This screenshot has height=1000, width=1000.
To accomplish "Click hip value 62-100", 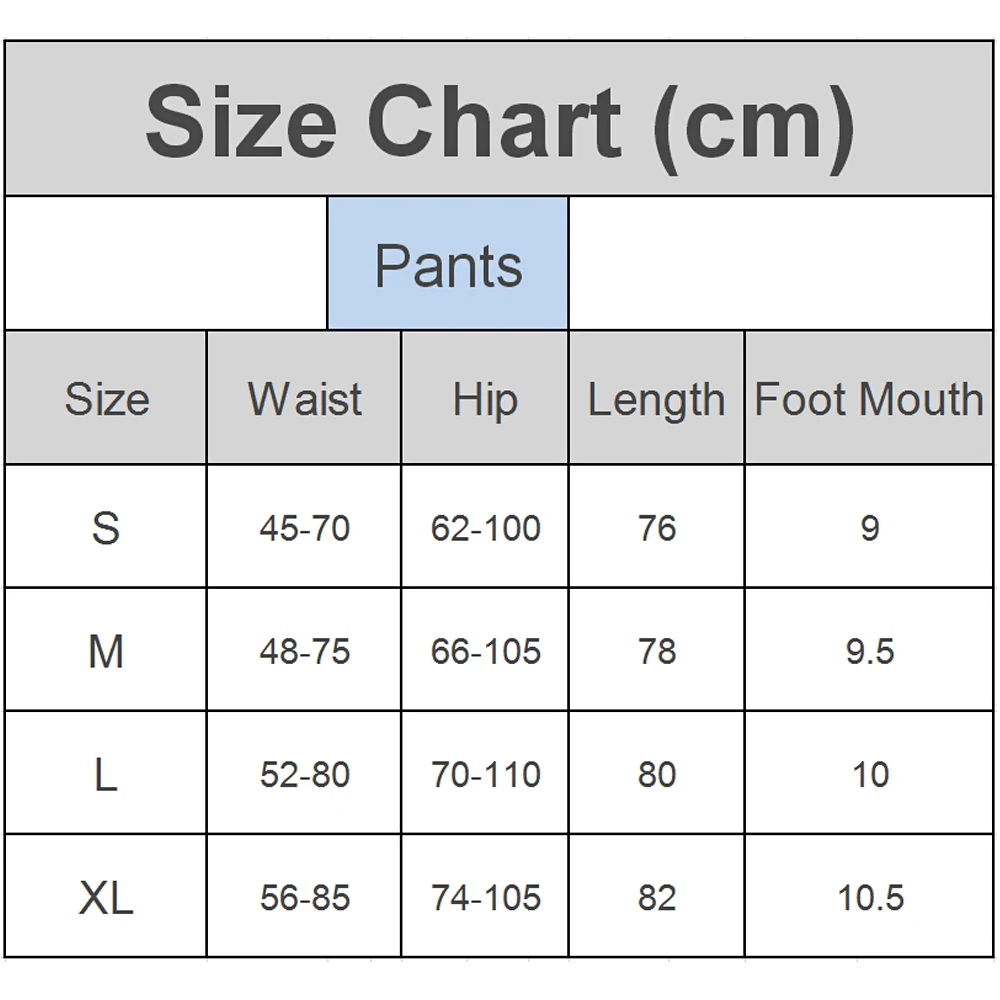I will 485,527.
